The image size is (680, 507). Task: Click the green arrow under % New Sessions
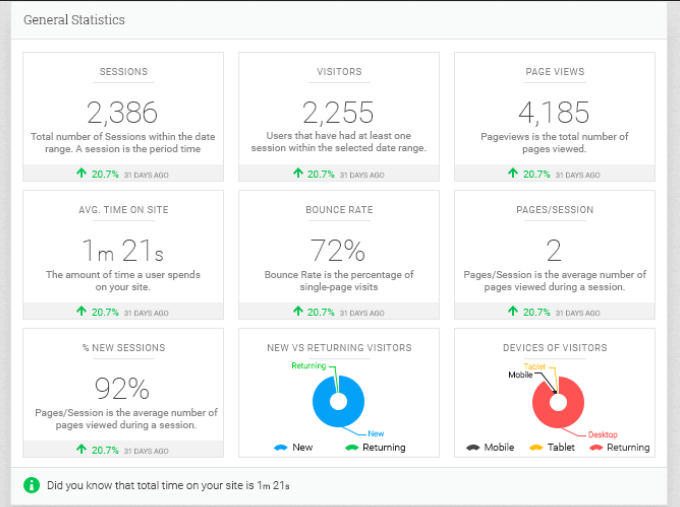pyautogui.click(x=81, y=450)
